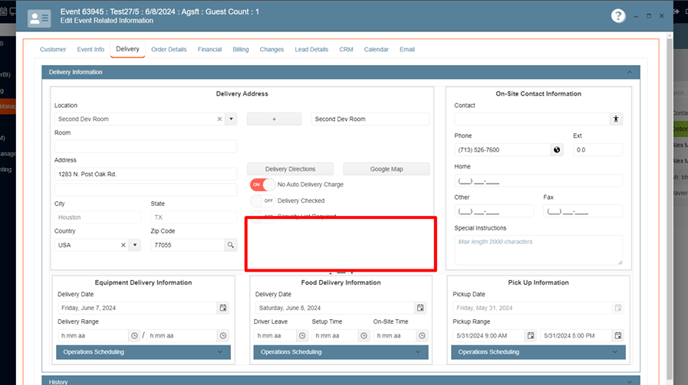Open On-Site Time clock icon

click(x=422, y=335)
